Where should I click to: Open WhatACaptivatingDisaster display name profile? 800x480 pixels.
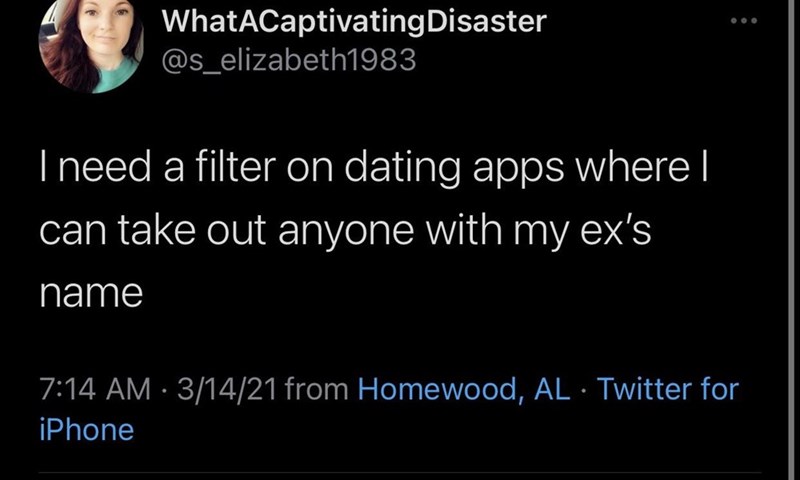click(353, 21)
